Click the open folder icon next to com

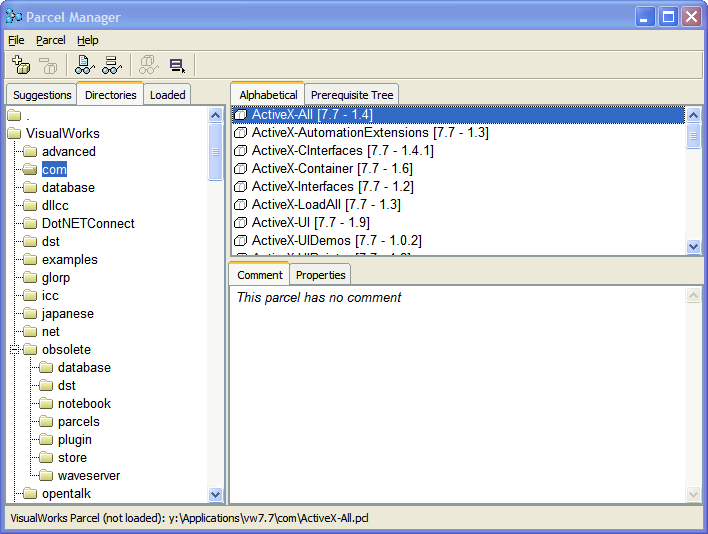click(x=30, y=169)
